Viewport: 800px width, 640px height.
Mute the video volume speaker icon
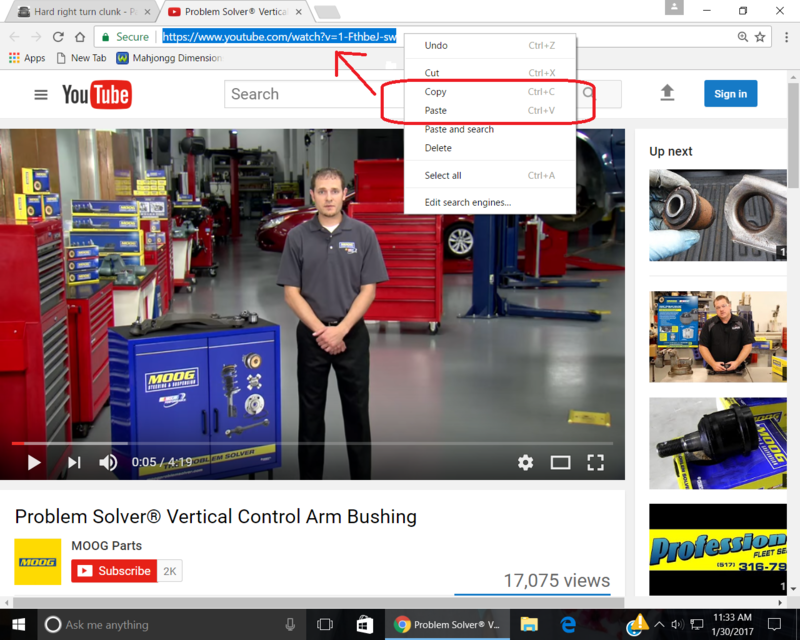(x=108, y=462)
